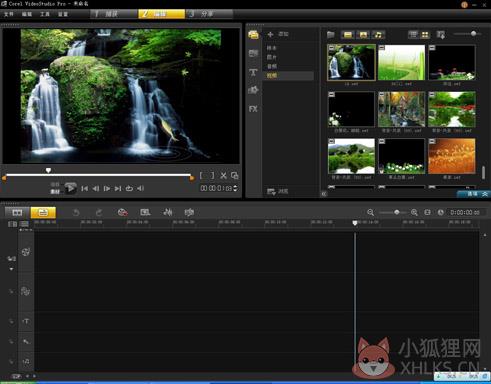491x384 pixels.
Task: Open the Track Manager show all tracks icon
Action: point(12,224)
